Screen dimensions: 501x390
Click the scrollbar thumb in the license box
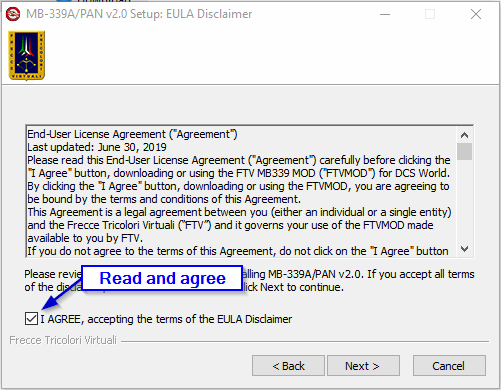[464, 151]
